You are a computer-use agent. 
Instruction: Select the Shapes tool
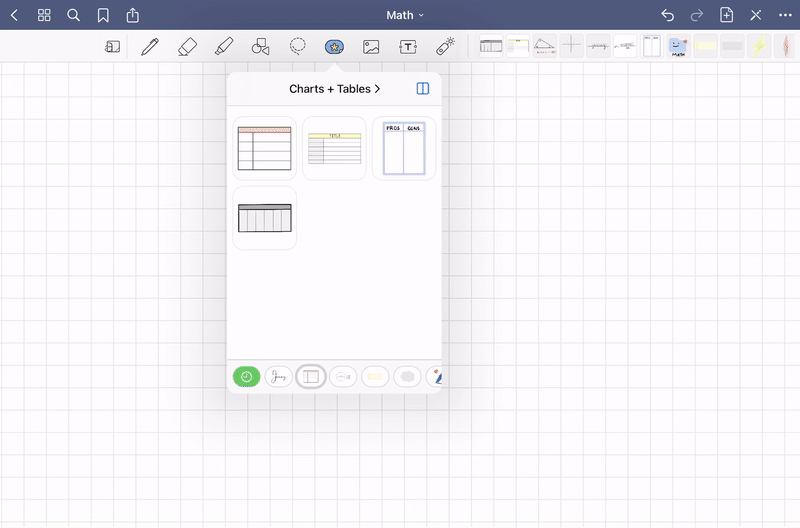click(260, 46)
